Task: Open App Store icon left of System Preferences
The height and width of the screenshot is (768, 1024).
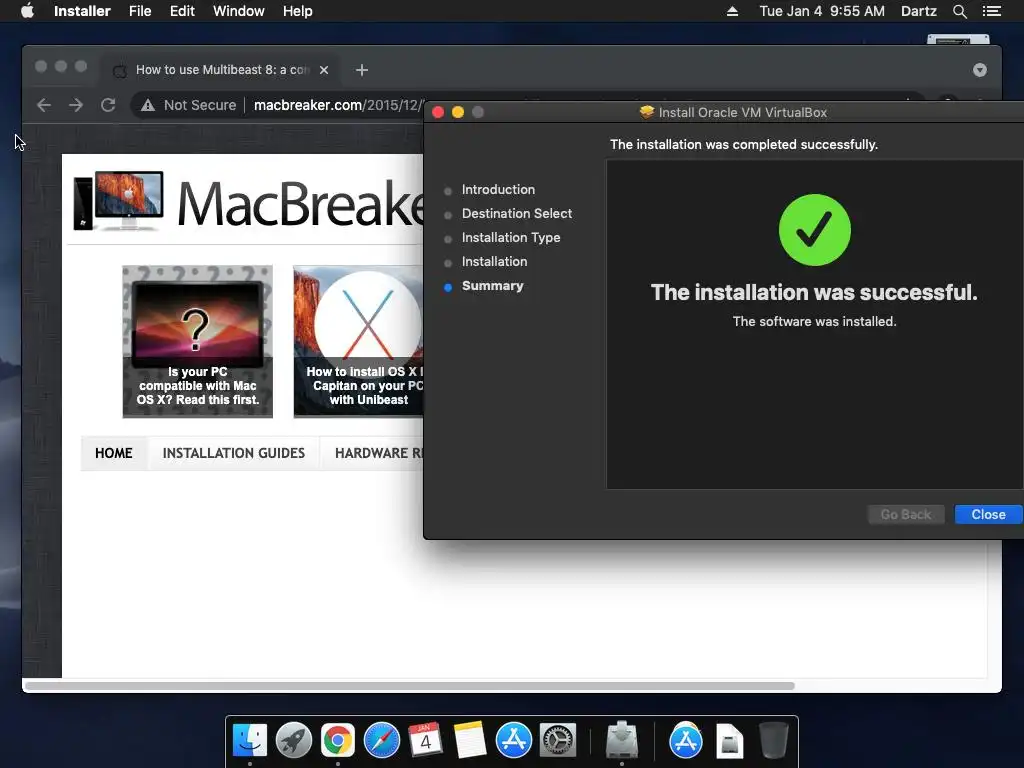Action: tap(513, 741)
